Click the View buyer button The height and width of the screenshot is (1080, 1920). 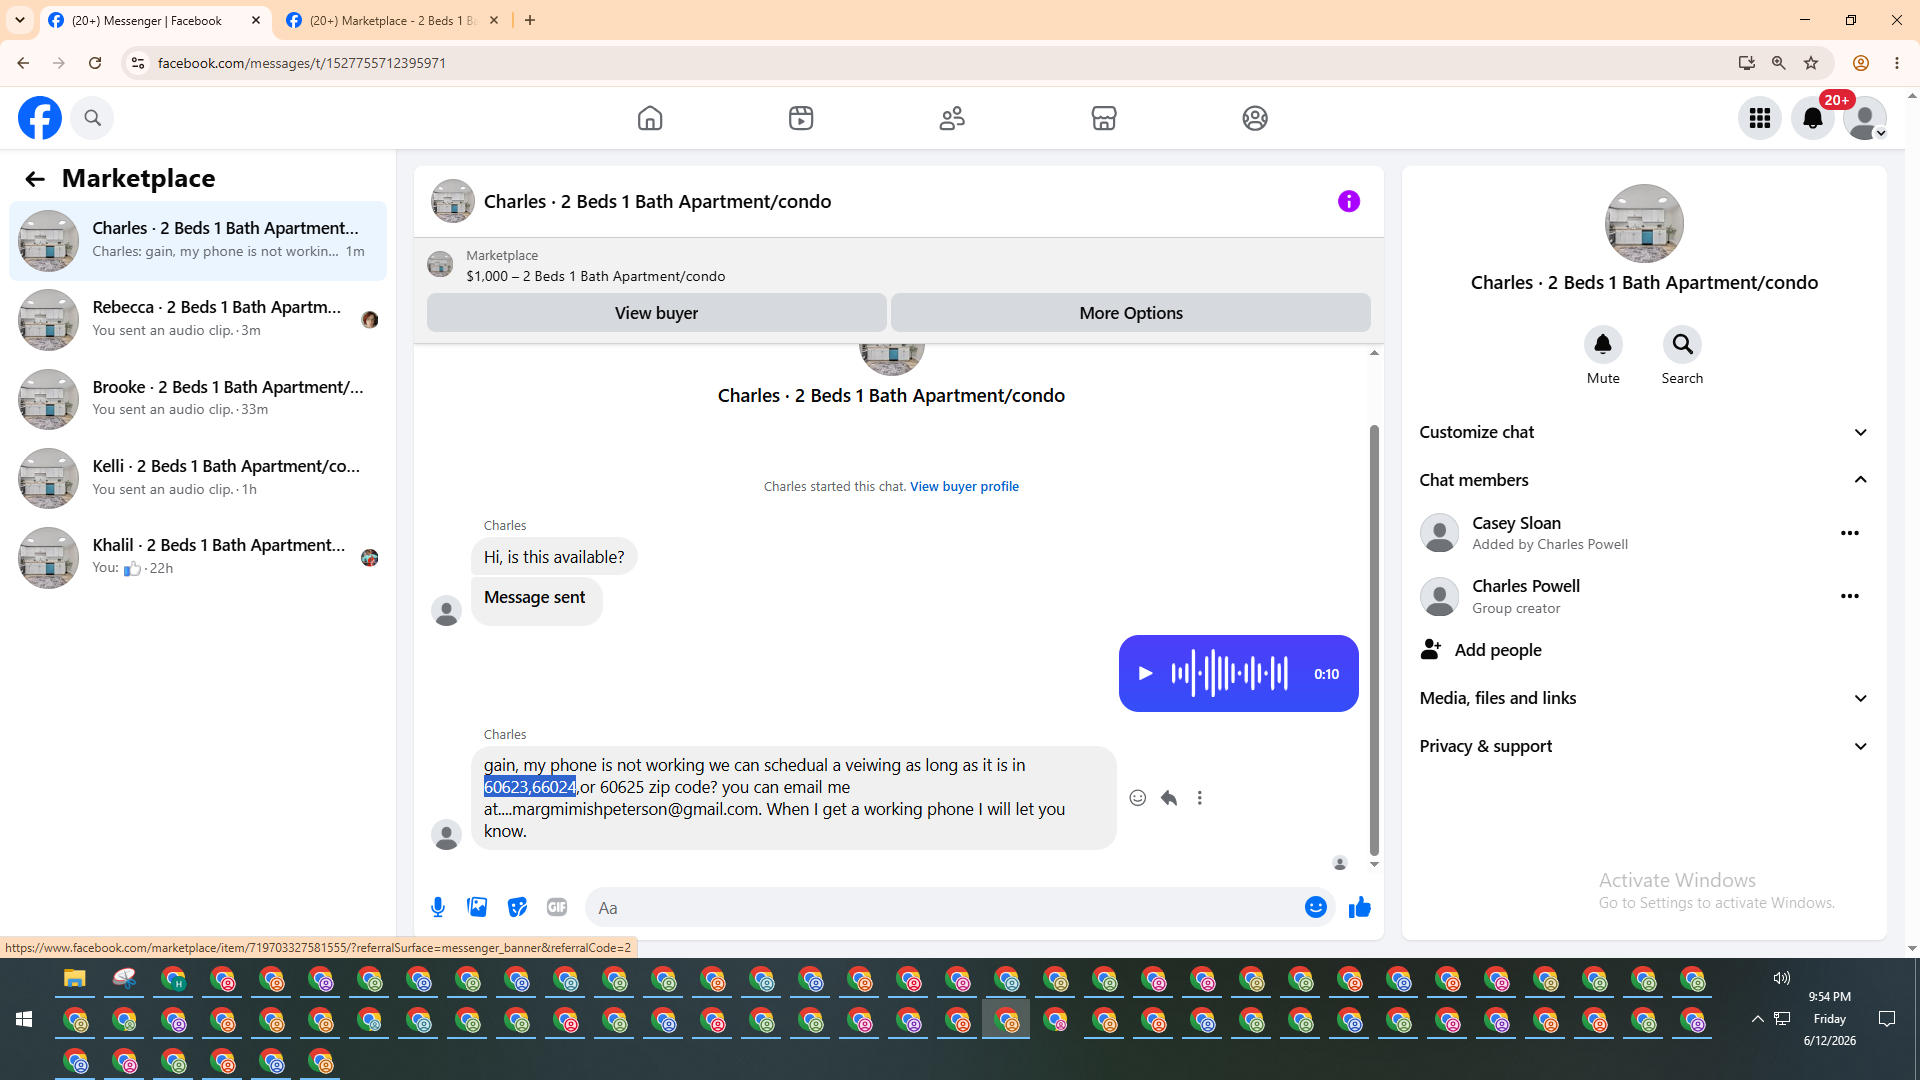click(656, 313)
